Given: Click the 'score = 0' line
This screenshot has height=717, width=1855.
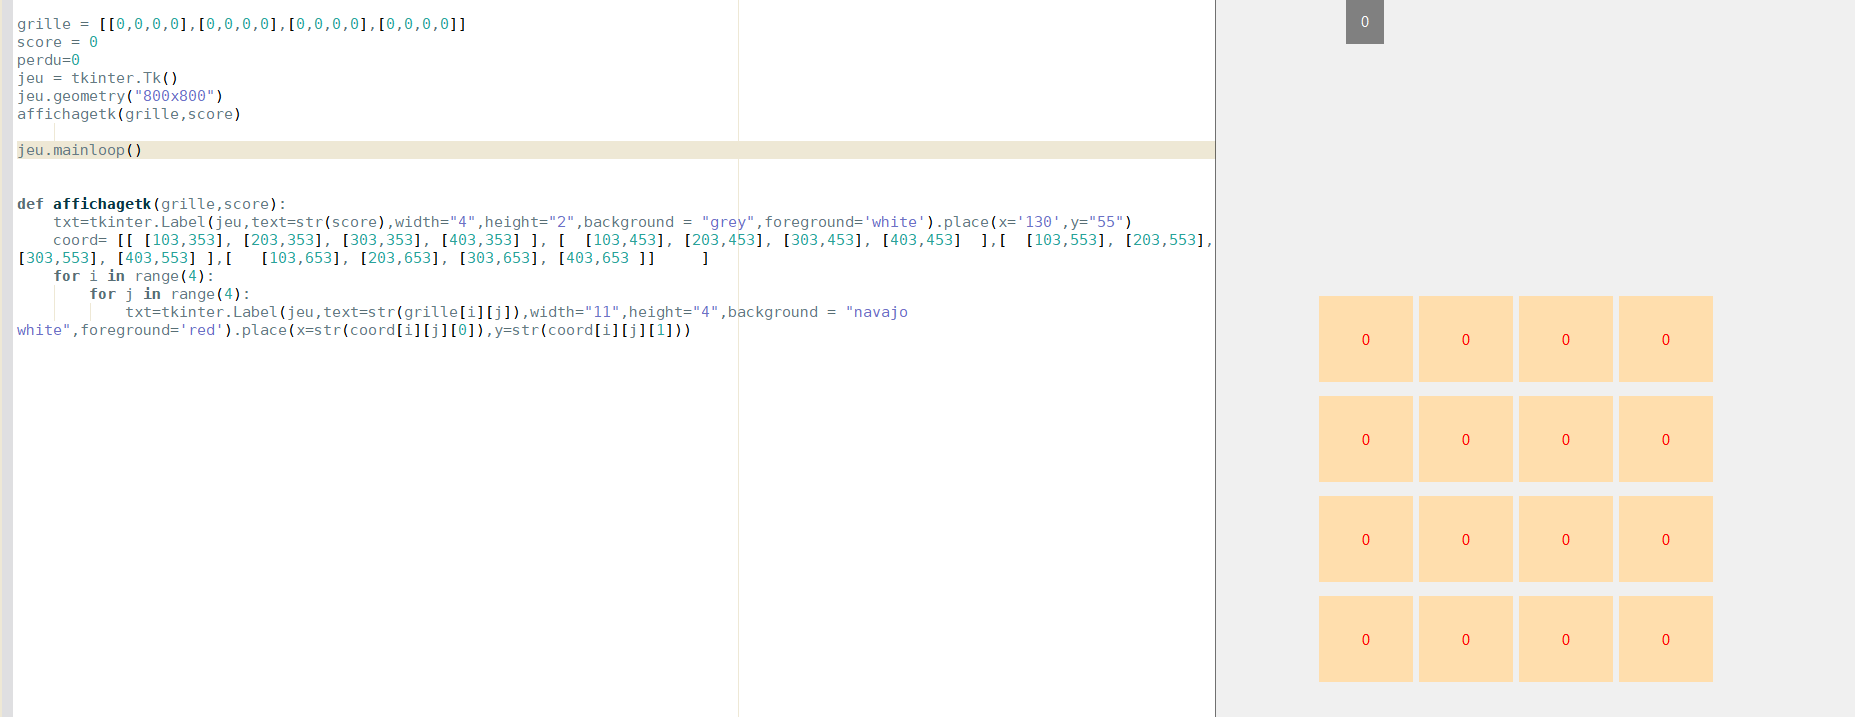Looking at the screenshot, I should pyautogui.click(x=57, y=42).
